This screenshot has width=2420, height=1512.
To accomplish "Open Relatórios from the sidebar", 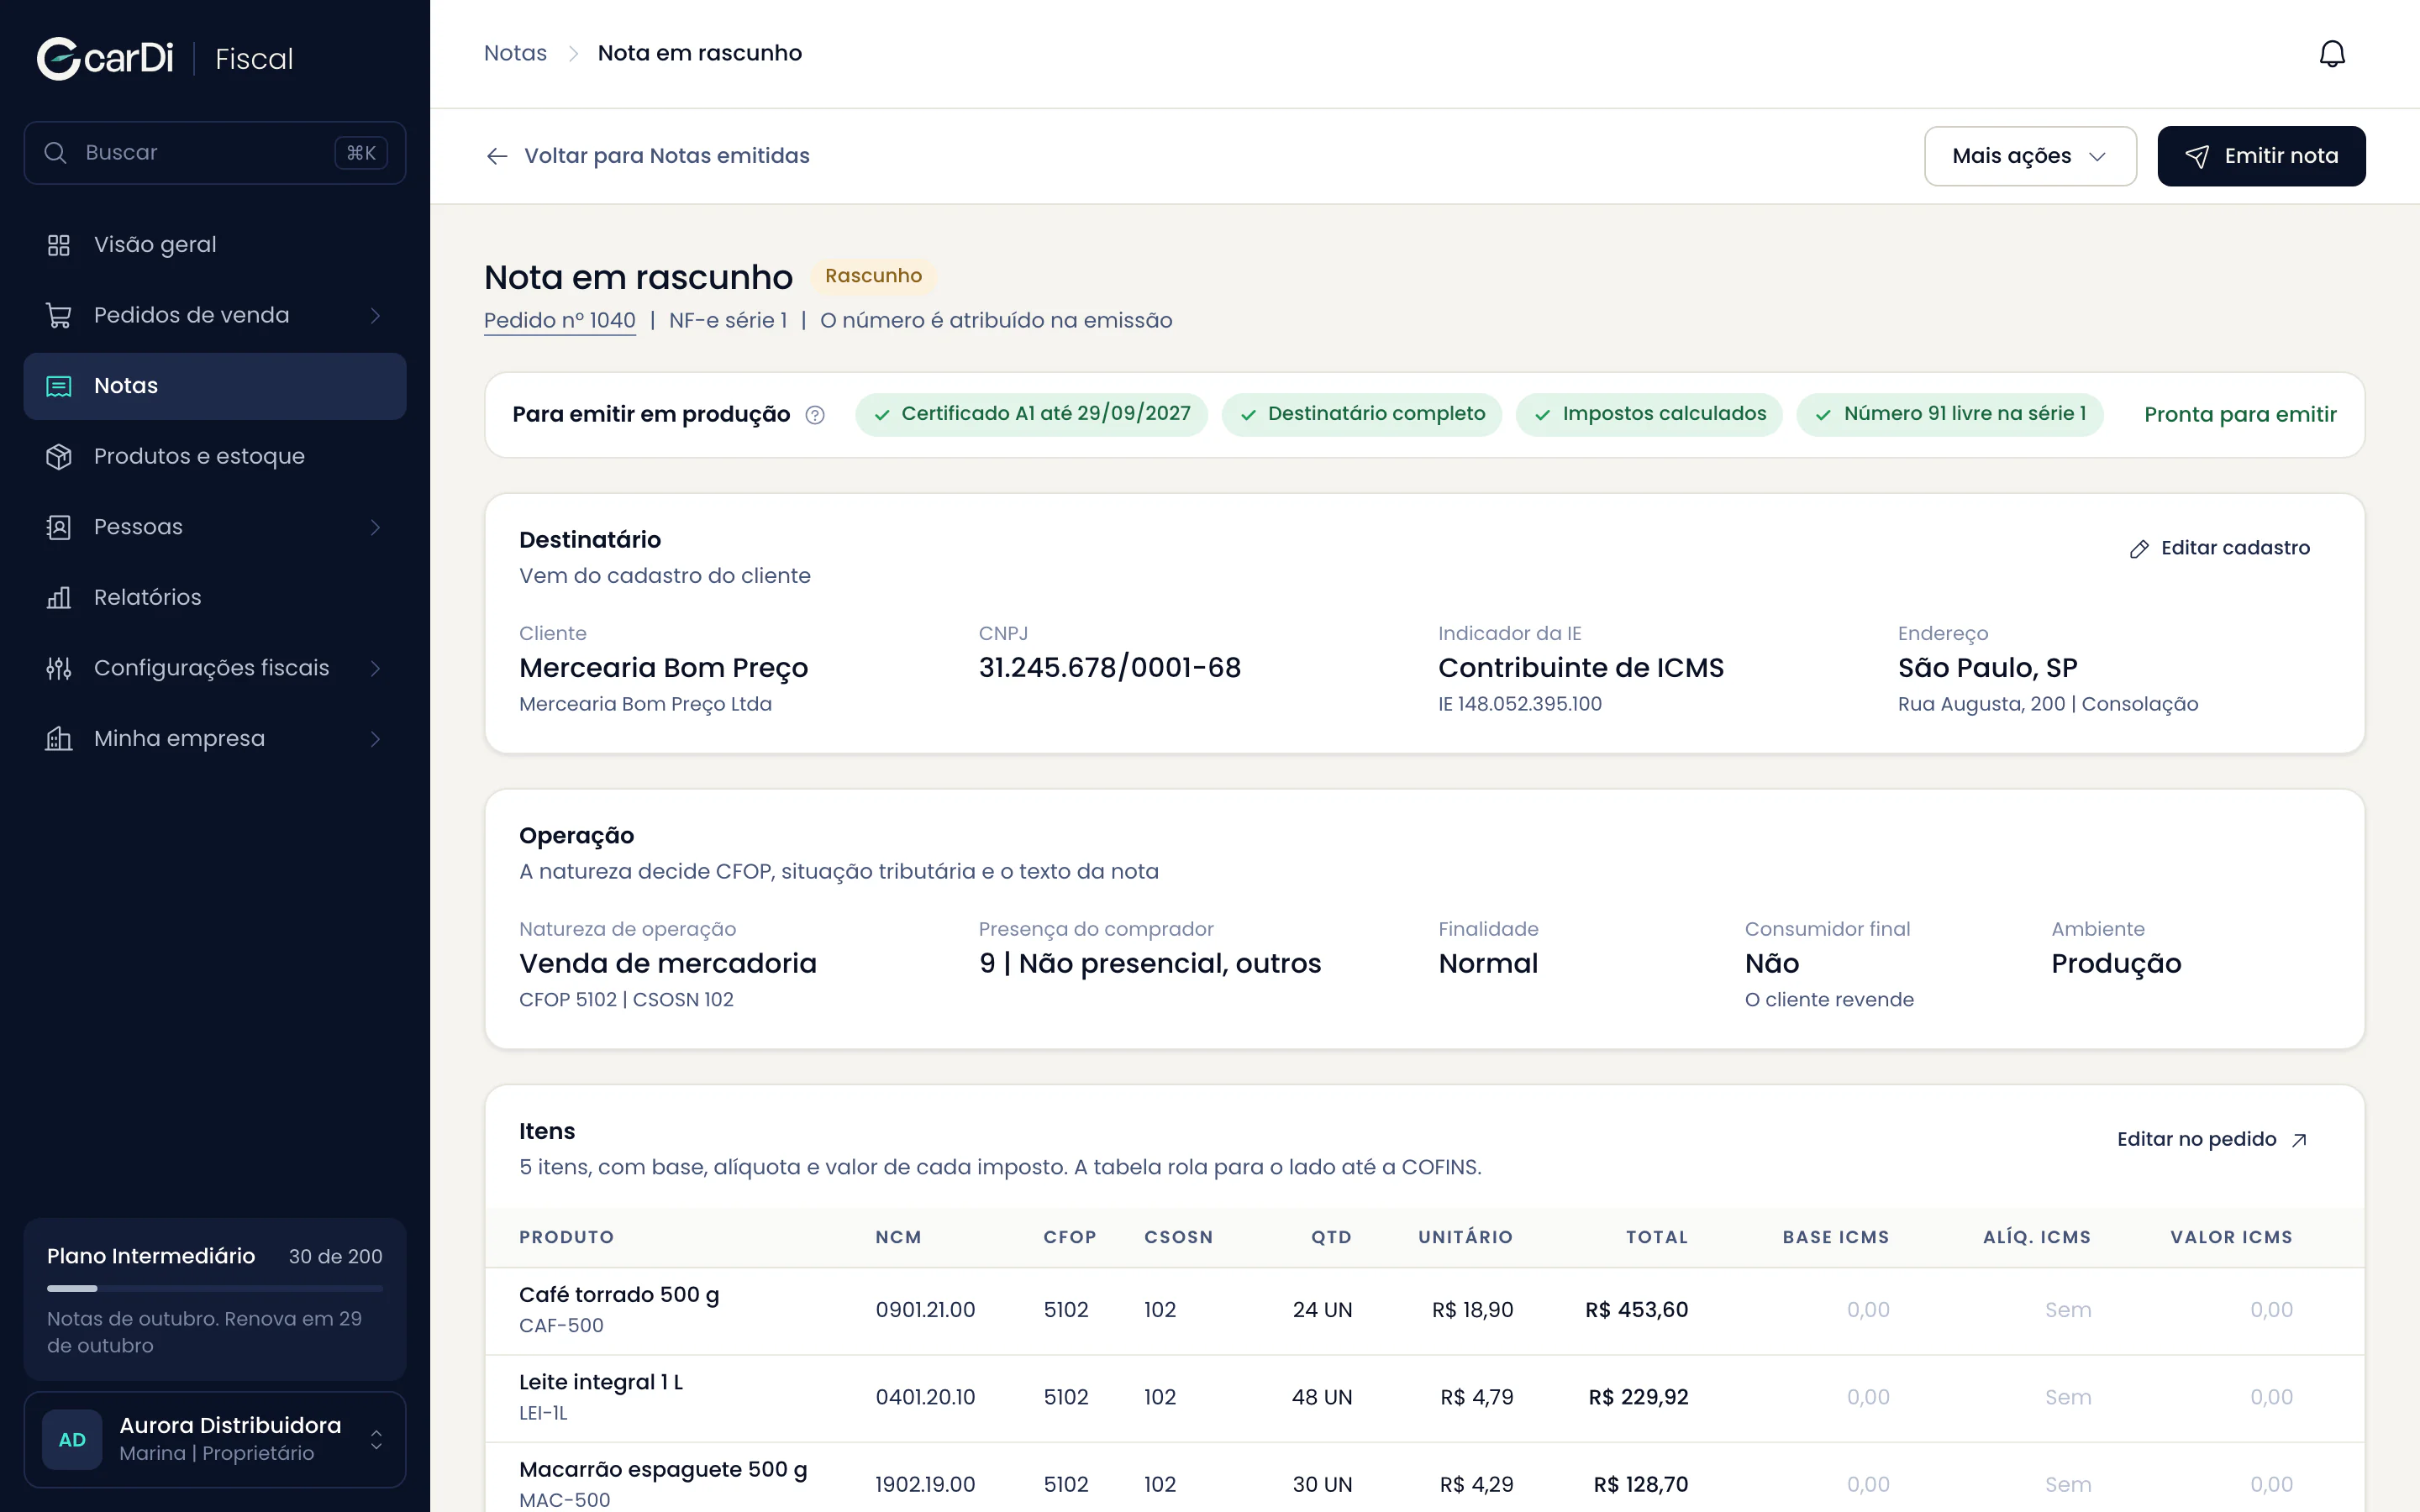I will [215, 597].
